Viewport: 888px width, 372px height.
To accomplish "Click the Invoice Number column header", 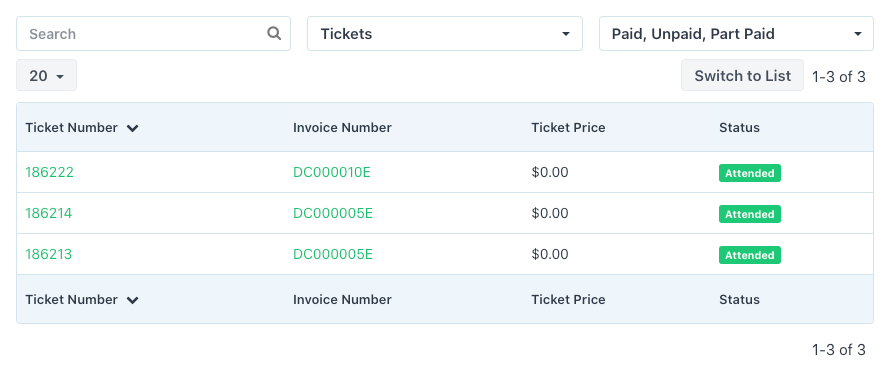I will coord(342,127).
